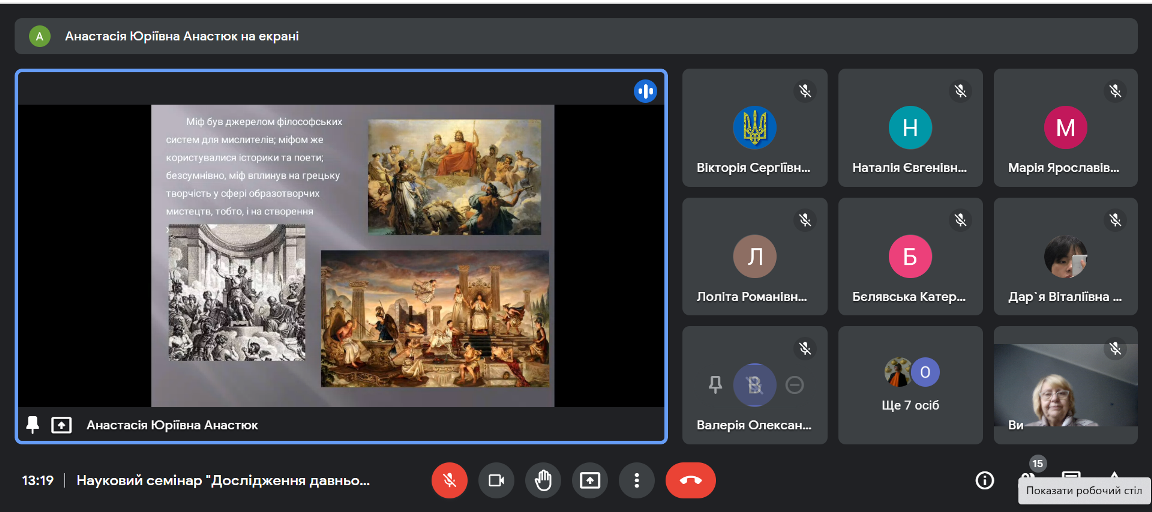
Task: Click the audio indicator on the presentation tile
Action: pyautogui.click(x=646, y=91)
